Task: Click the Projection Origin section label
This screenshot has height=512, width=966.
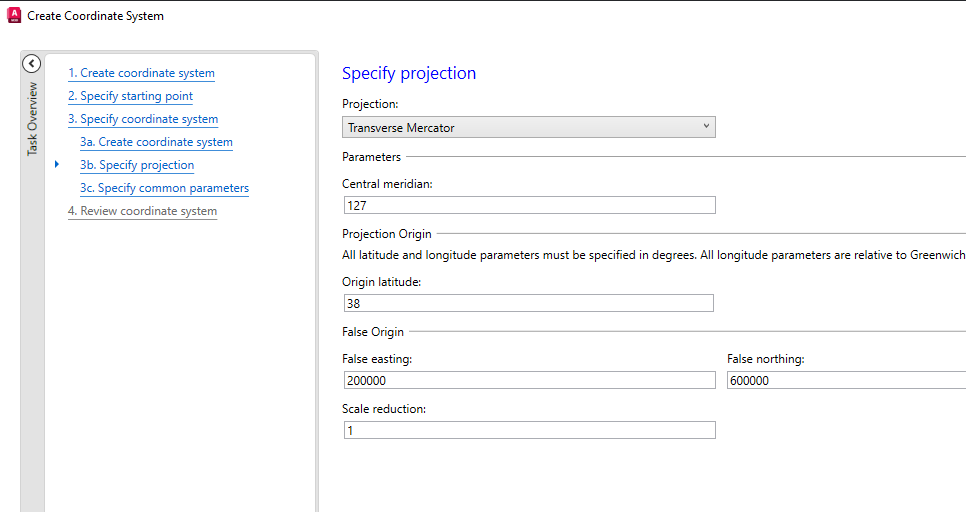Action: (387, 234)
